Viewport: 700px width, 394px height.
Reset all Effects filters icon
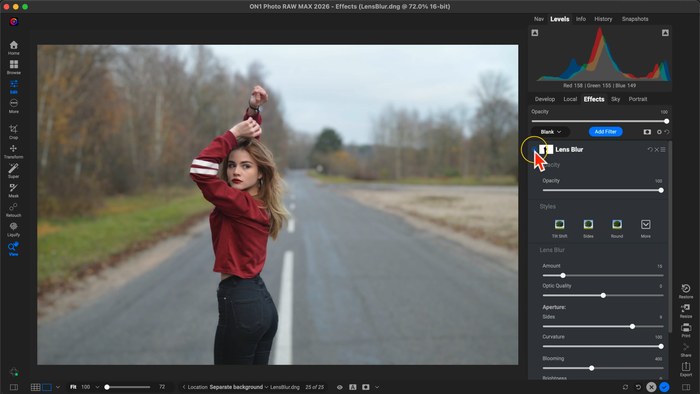(x=667, y=132)
